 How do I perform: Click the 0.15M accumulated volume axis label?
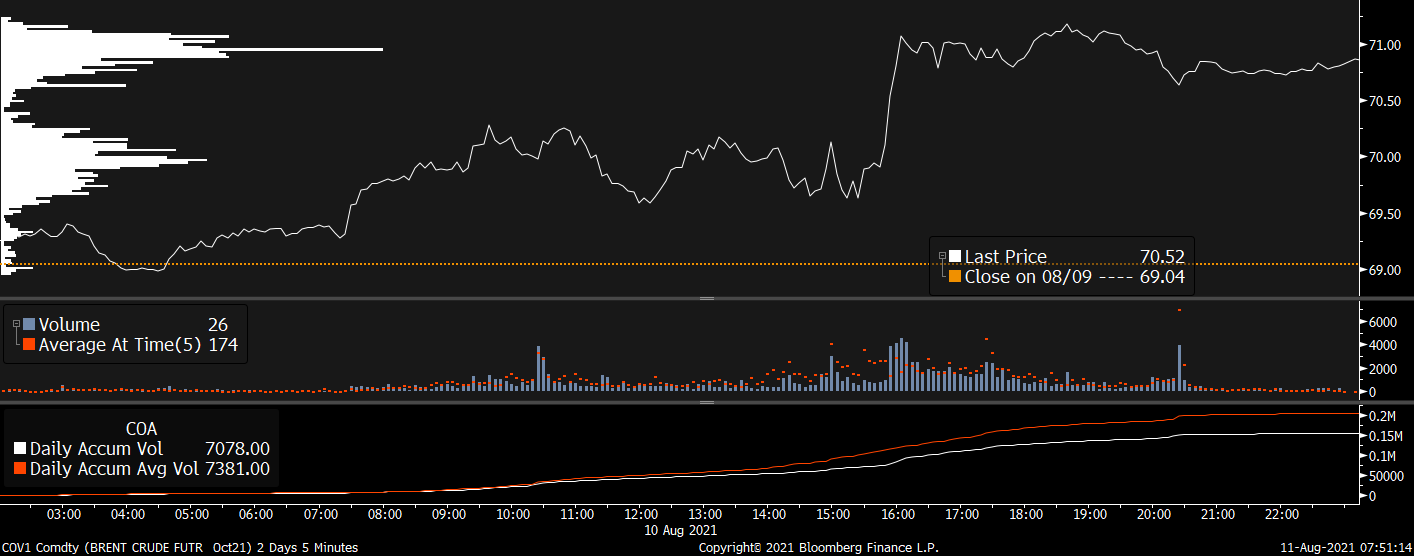pyautogui.click(x=1386, y=436)
